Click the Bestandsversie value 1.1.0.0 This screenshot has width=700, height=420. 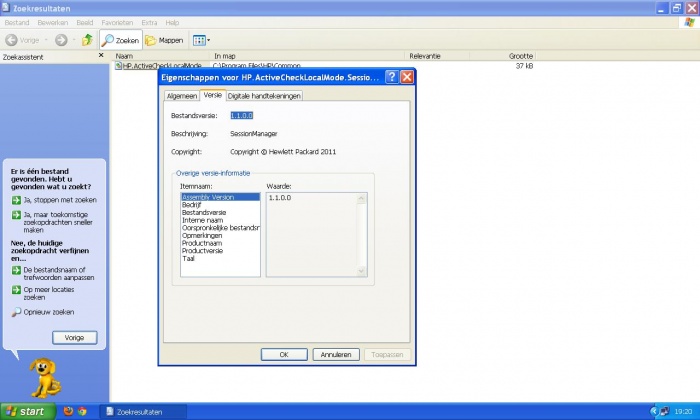click(242, 116)
